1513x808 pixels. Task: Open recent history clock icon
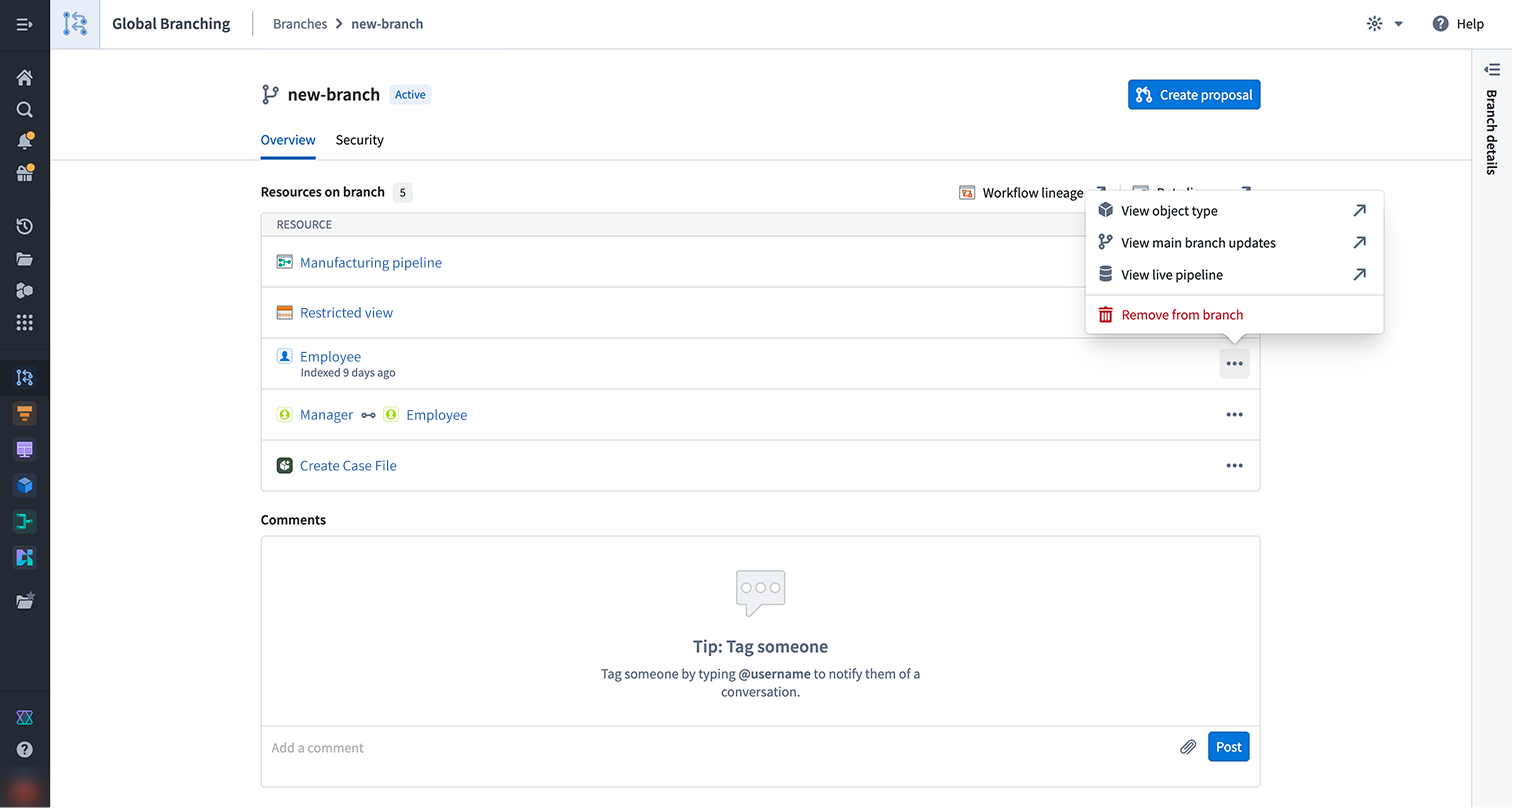tap(25, 227)
